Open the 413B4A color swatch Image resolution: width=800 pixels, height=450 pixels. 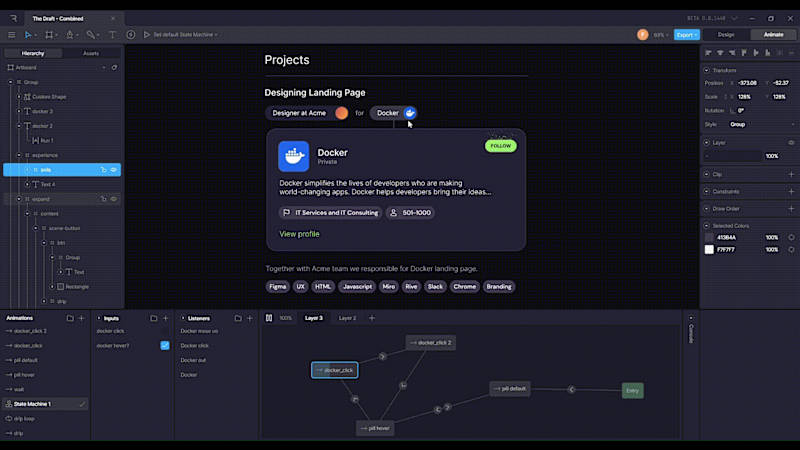coord(709,237)
